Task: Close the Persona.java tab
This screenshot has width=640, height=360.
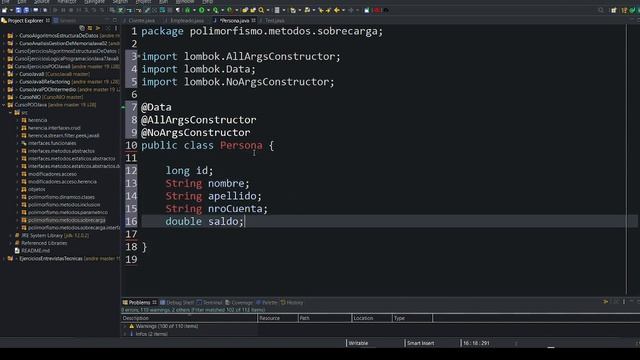Action: (x=253, y=20)
